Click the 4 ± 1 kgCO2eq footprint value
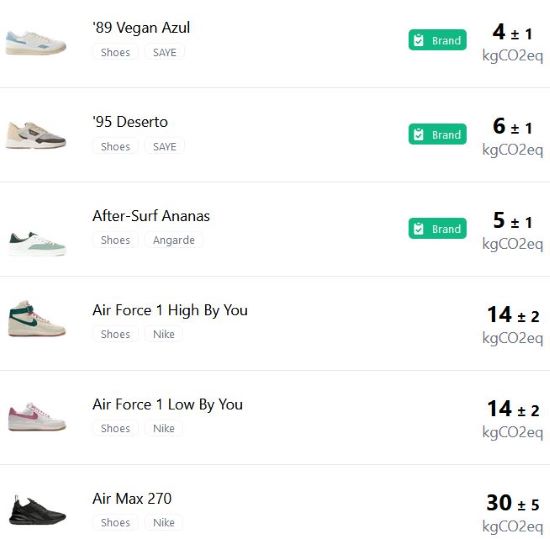The width and height of the screenshot is (550, 540). pos(512,42)
